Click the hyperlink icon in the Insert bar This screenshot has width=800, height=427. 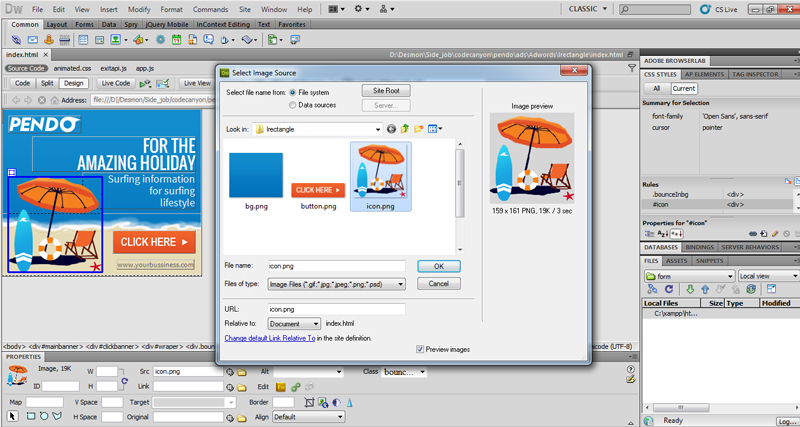coord(16,40)
